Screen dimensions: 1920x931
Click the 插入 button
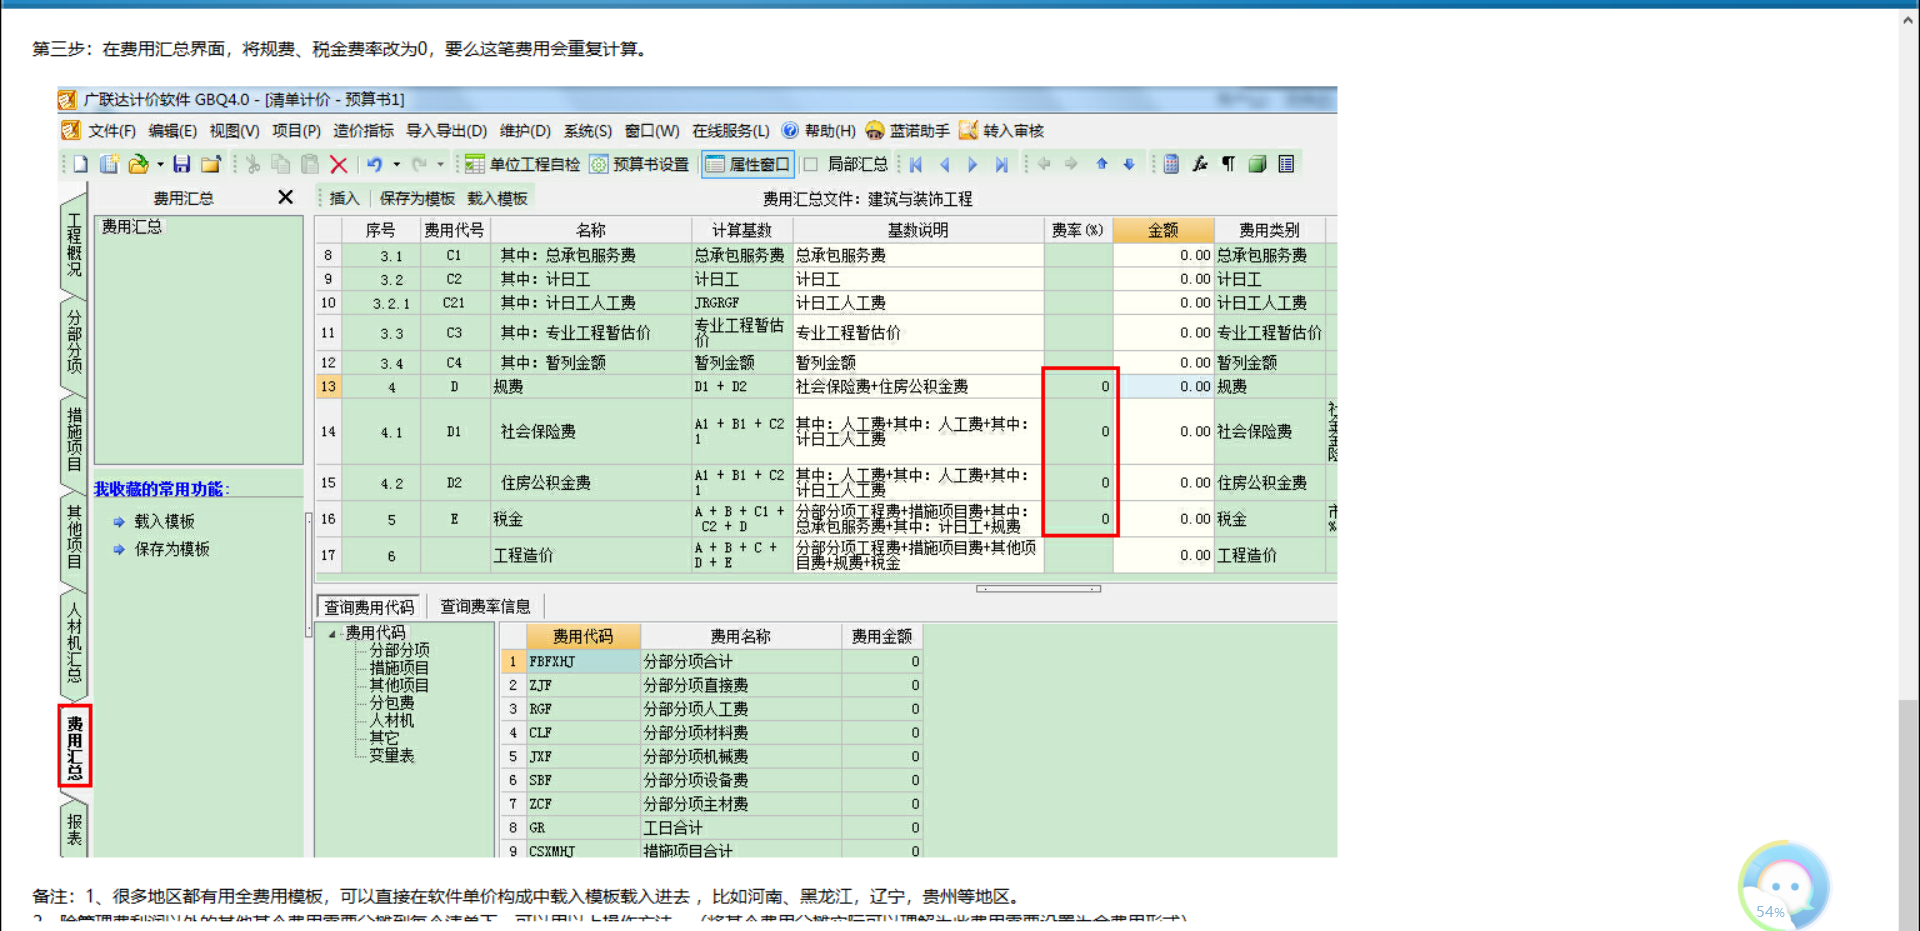click(344, 198)
